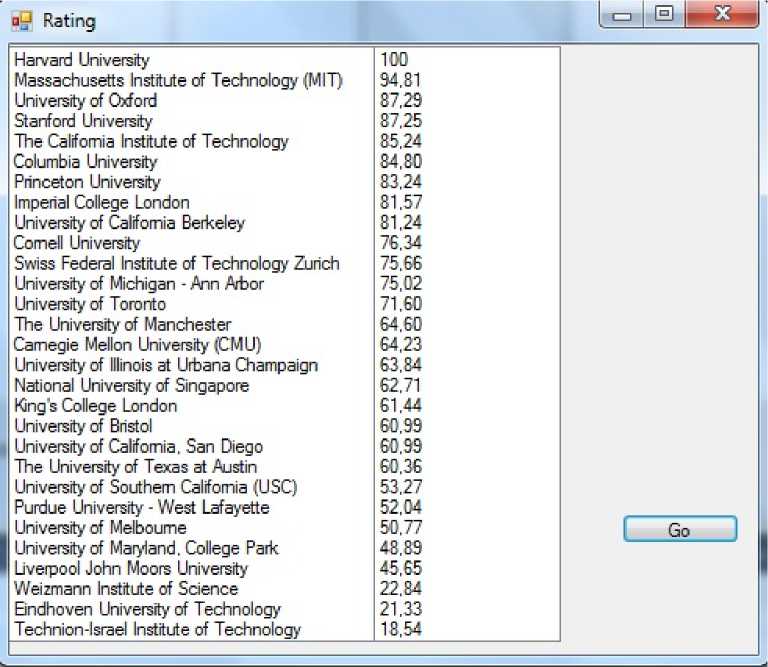Click the rating value 100

coord(394,60)
